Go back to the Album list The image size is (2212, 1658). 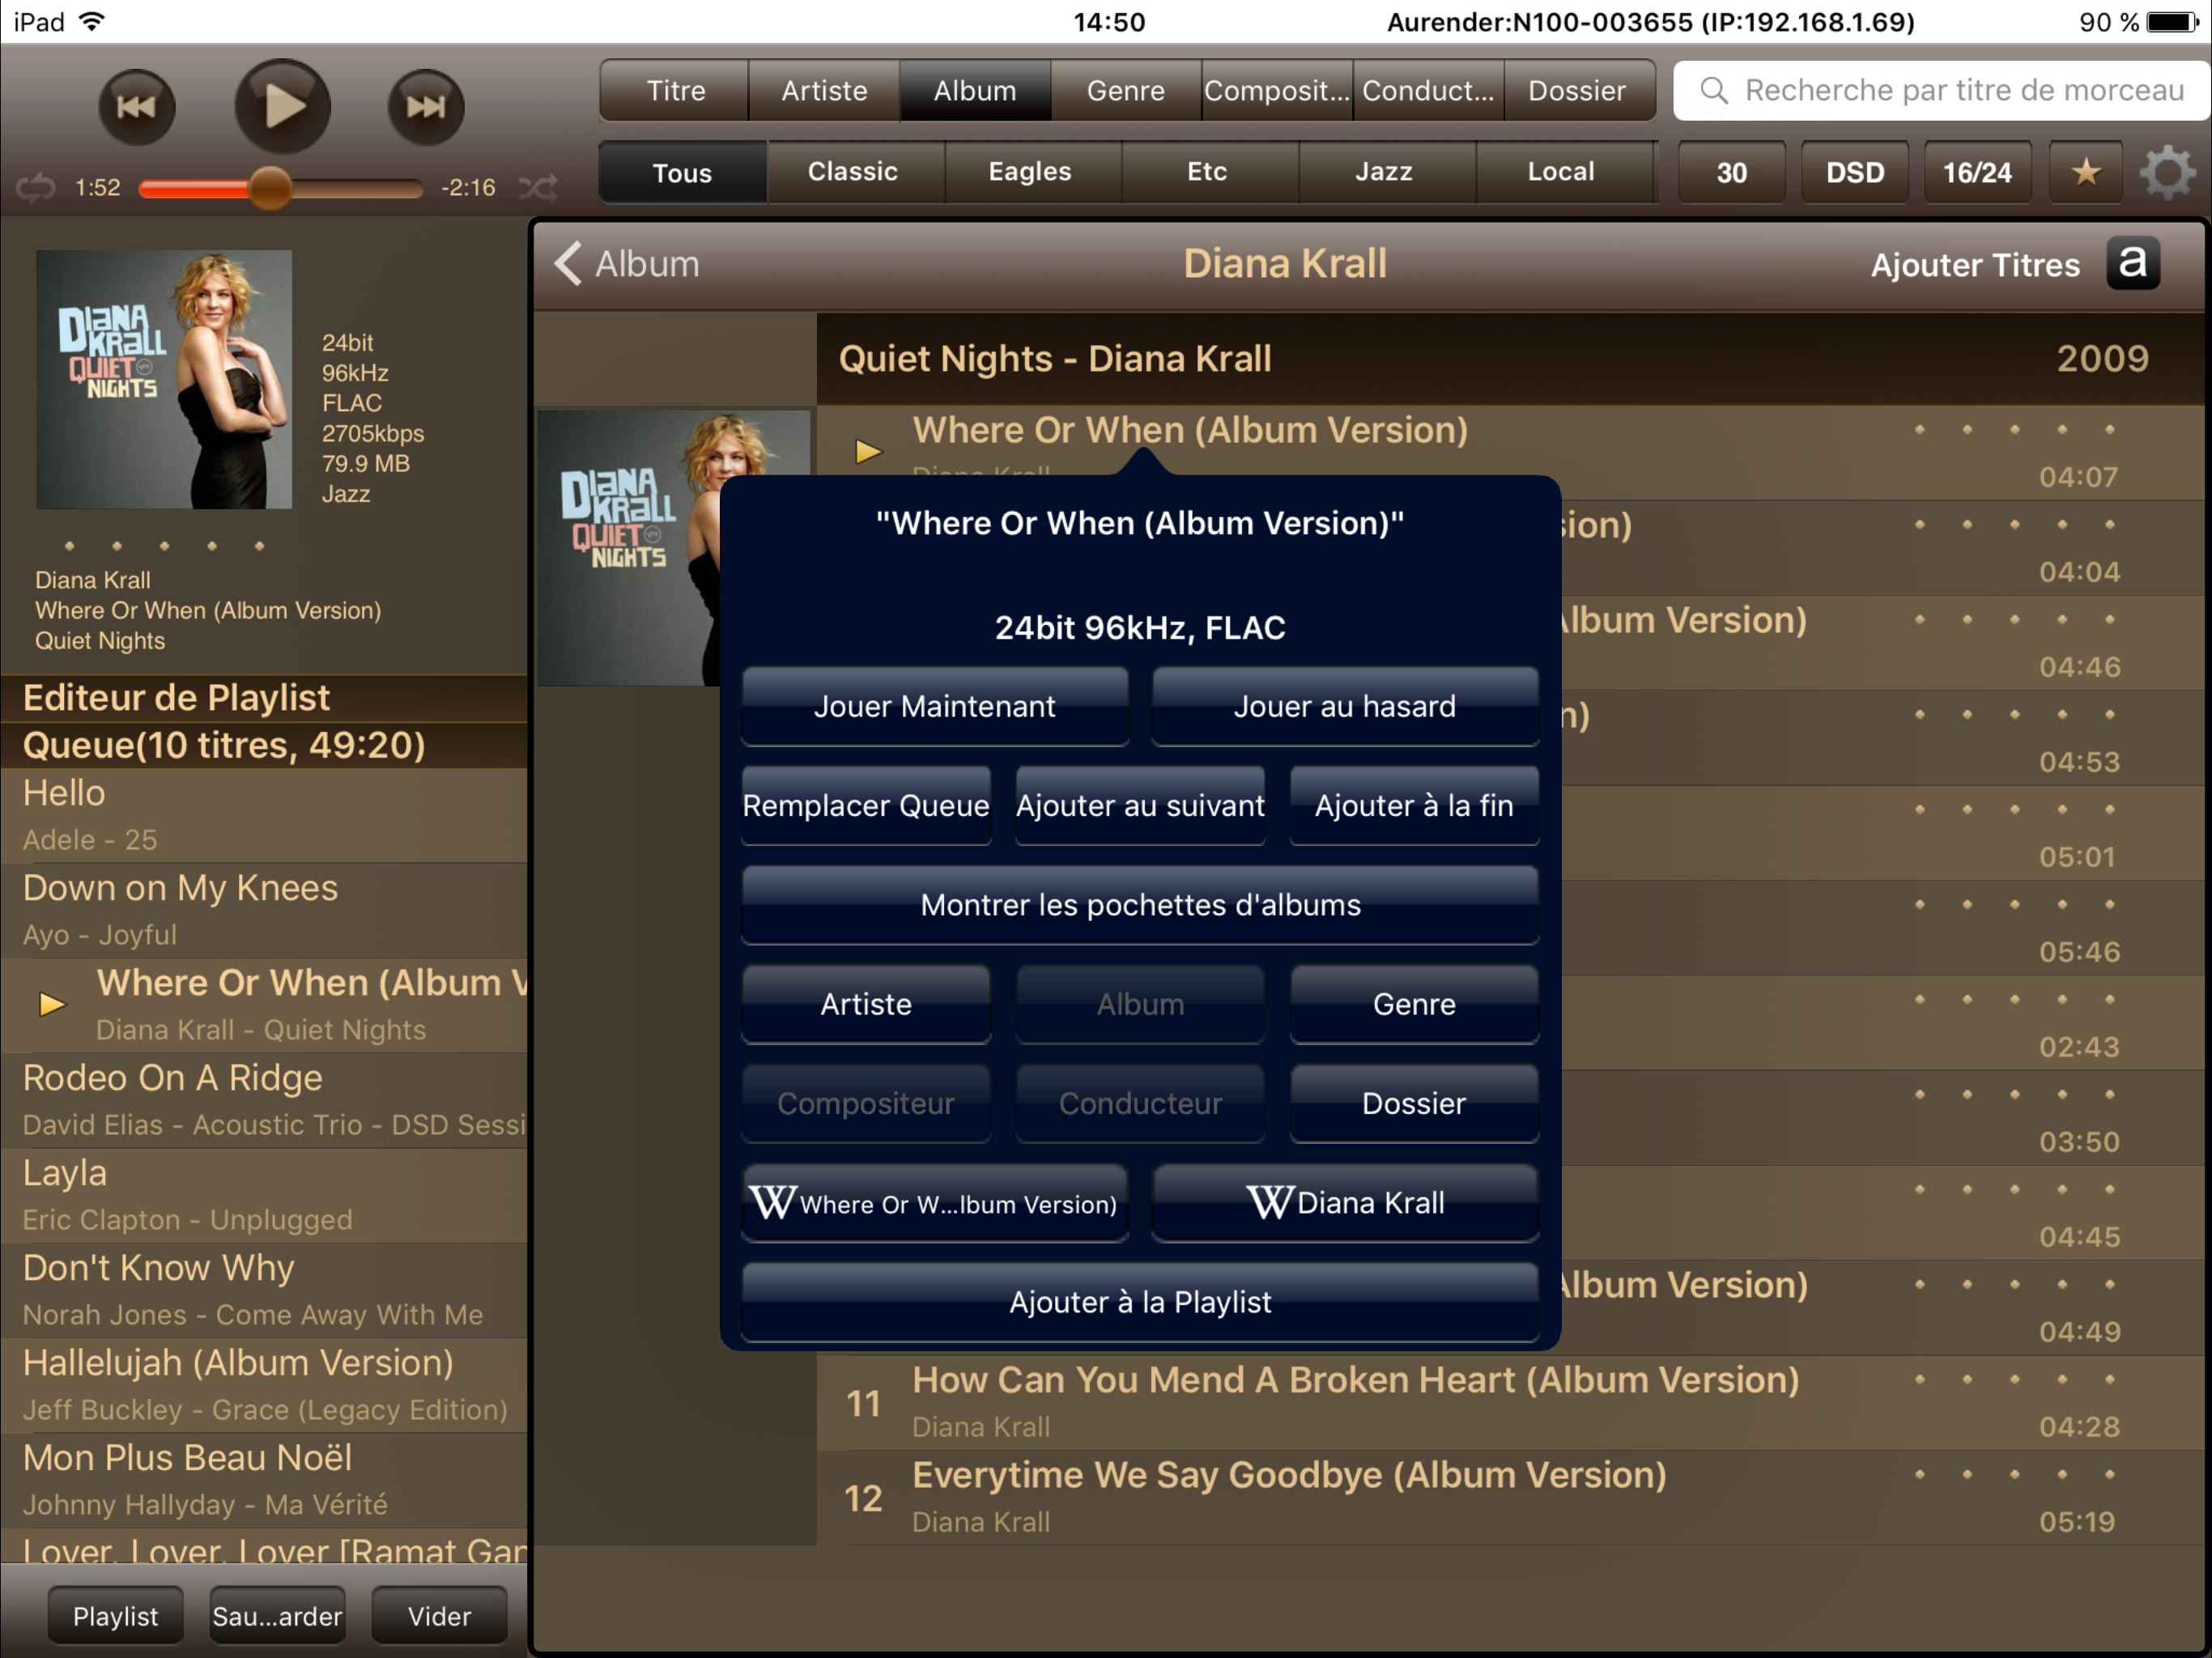click(x=627, y=264)
